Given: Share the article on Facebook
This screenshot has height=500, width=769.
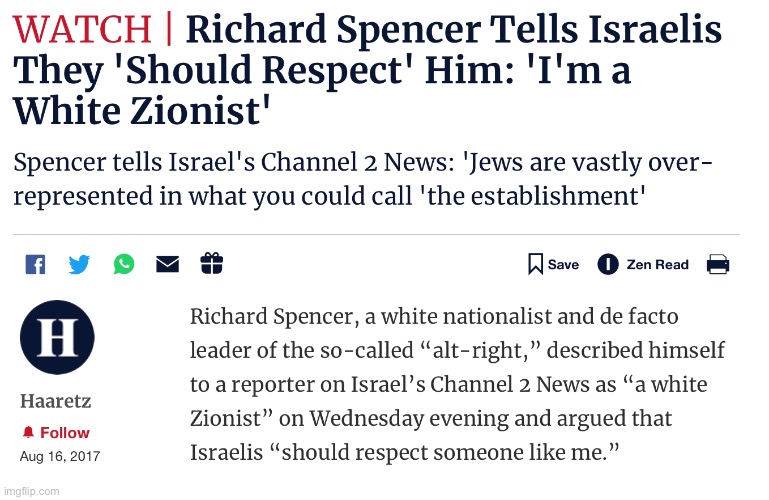Looking at the screenshot, I should [x=35, y=265].
